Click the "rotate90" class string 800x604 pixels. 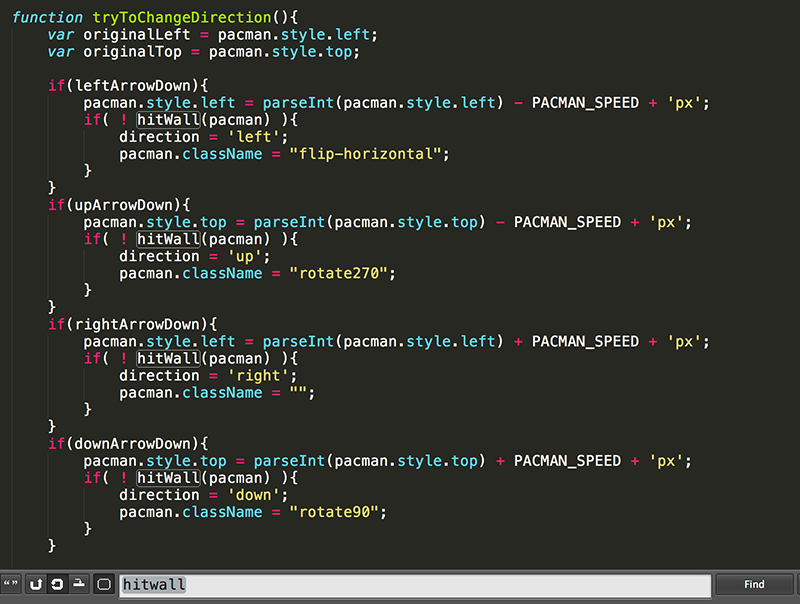point(334,512)
